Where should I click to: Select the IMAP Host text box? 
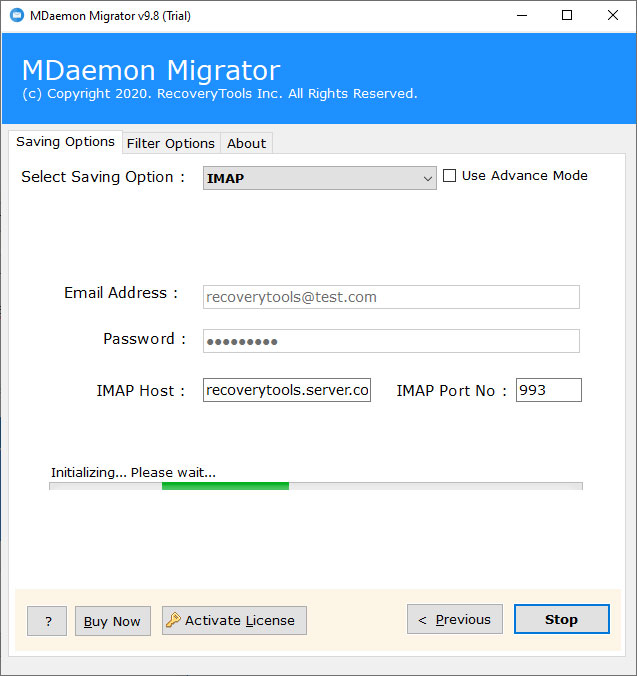click(287, 390)
